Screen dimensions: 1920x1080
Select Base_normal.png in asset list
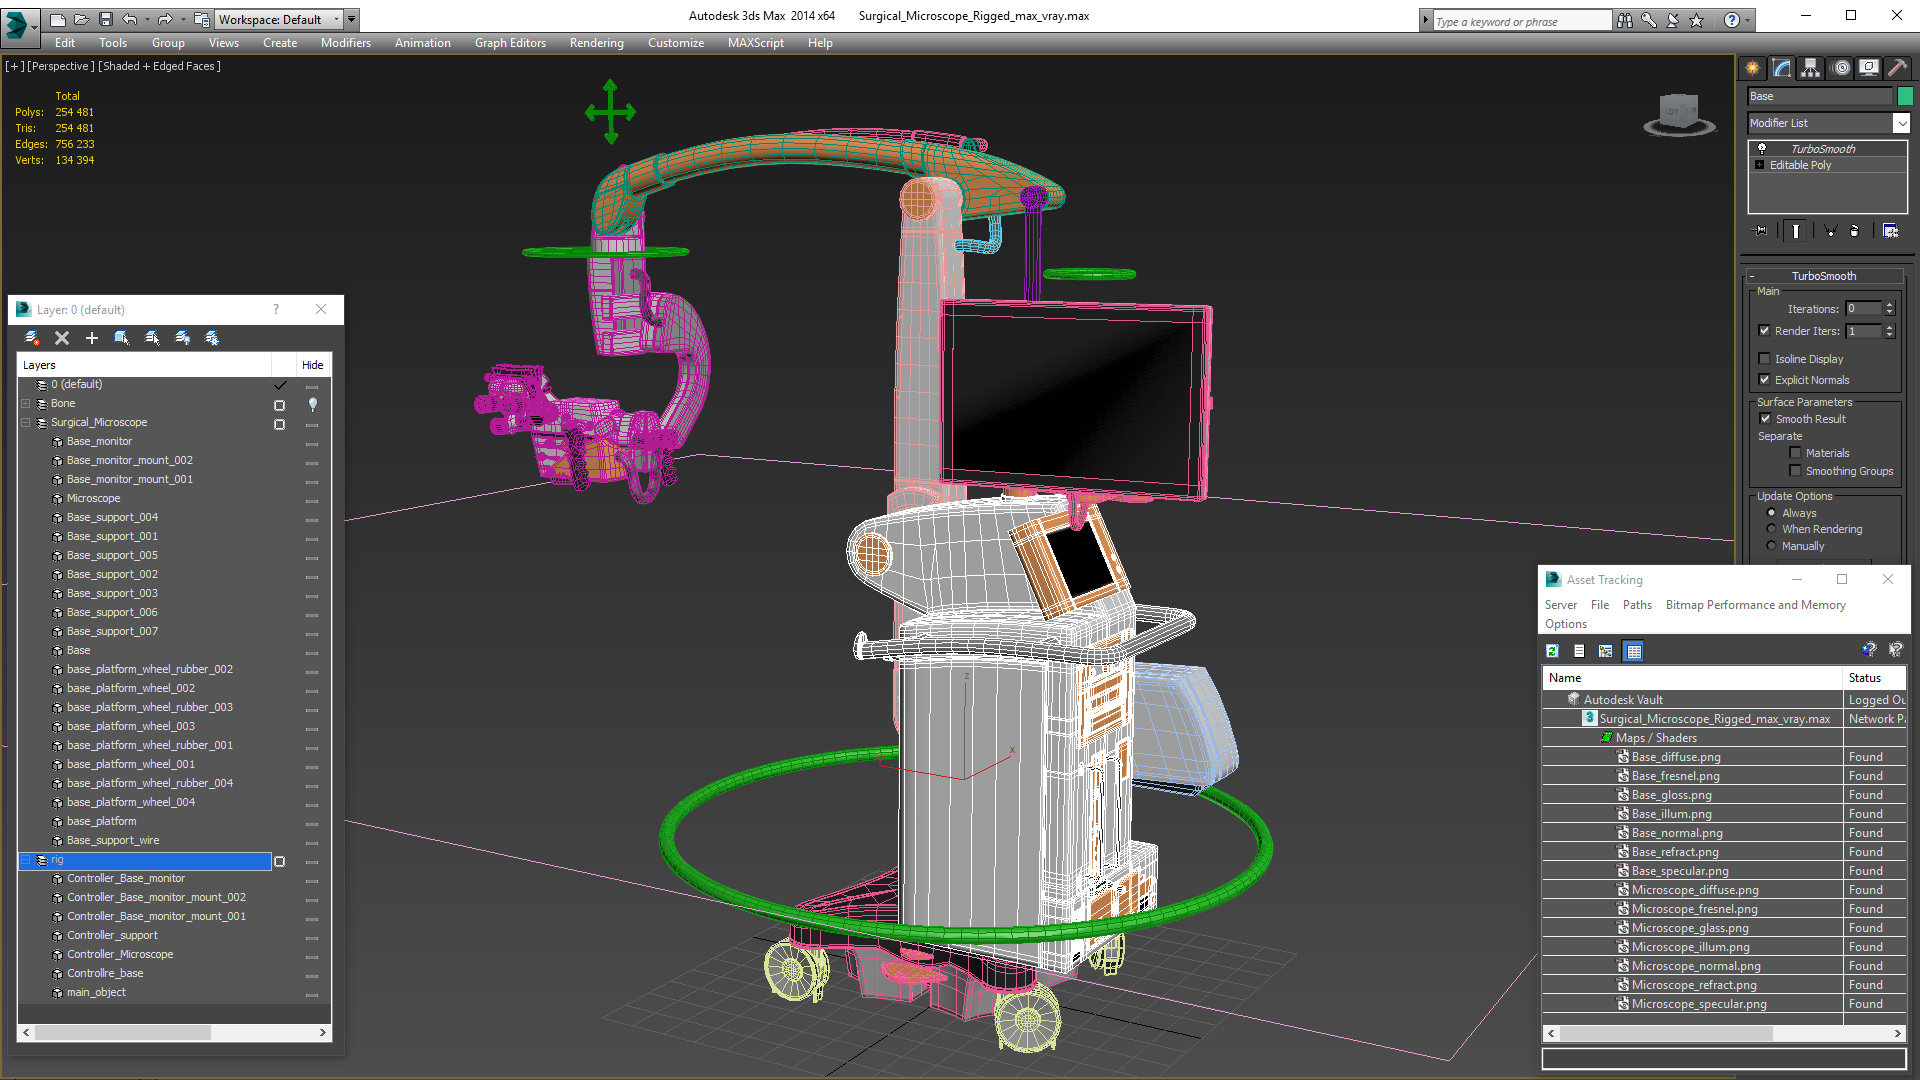pos(1677,833)
